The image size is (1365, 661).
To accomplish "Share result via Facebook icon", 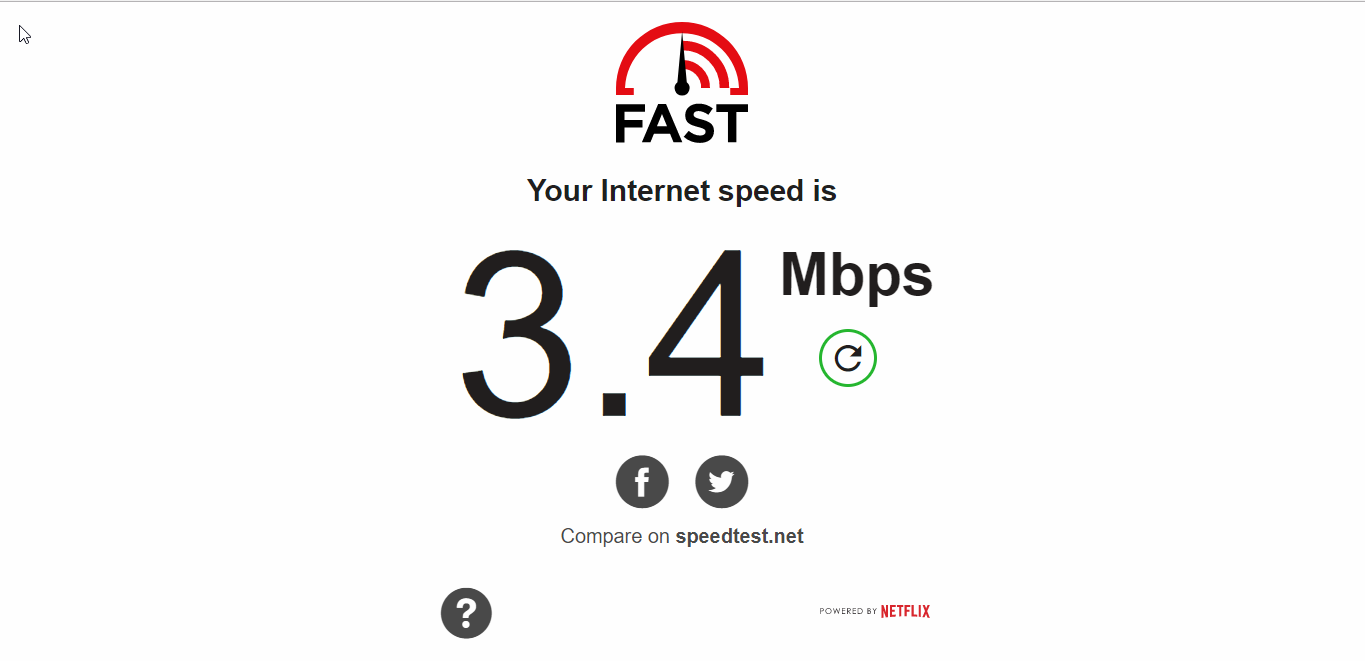I will (x=642, y=482).
